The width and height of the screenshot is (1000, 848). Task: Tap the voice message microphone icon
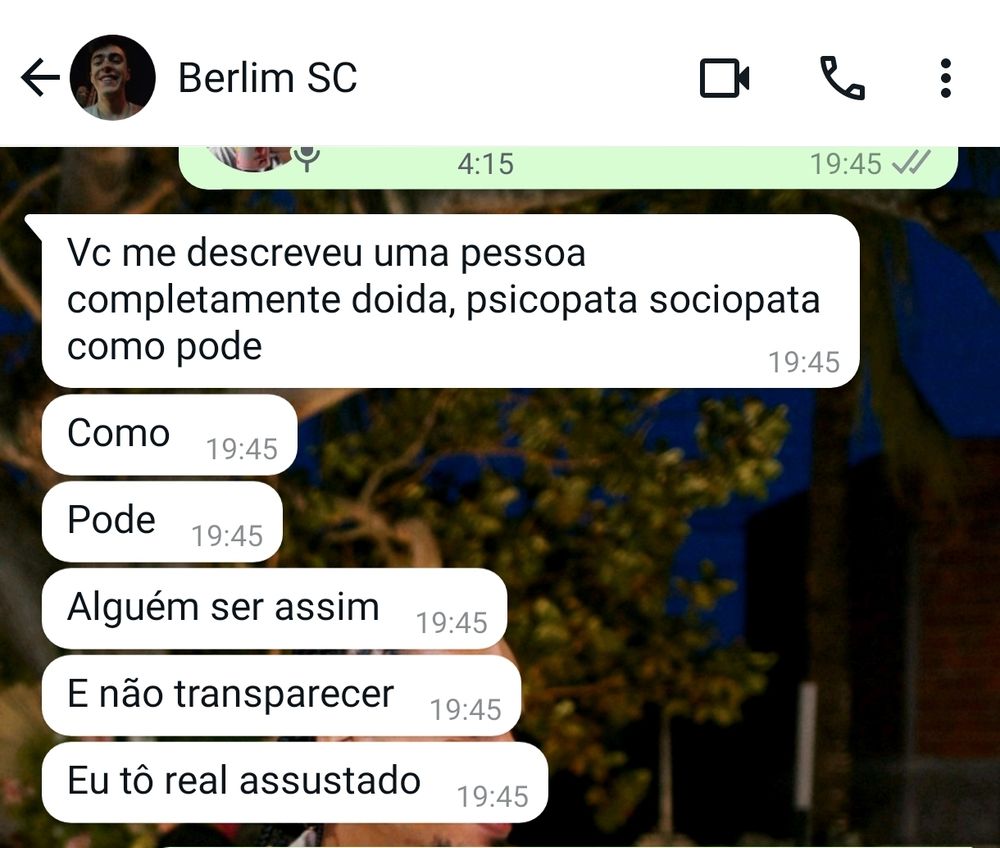coord(307,158)
